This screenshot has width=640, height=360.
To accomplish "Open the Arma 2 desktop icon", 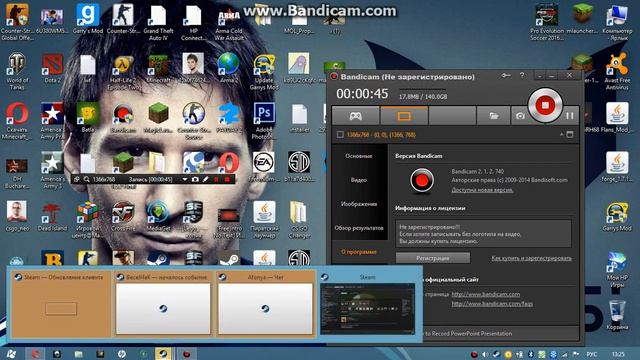I will click(229, 68).
